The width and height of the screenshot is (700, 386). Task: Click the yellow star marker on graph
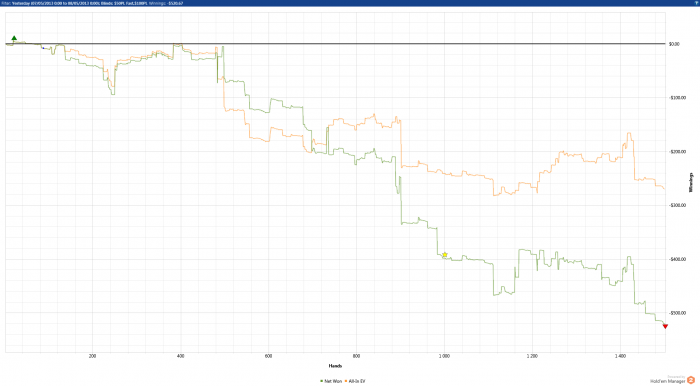tap(445, 255)
